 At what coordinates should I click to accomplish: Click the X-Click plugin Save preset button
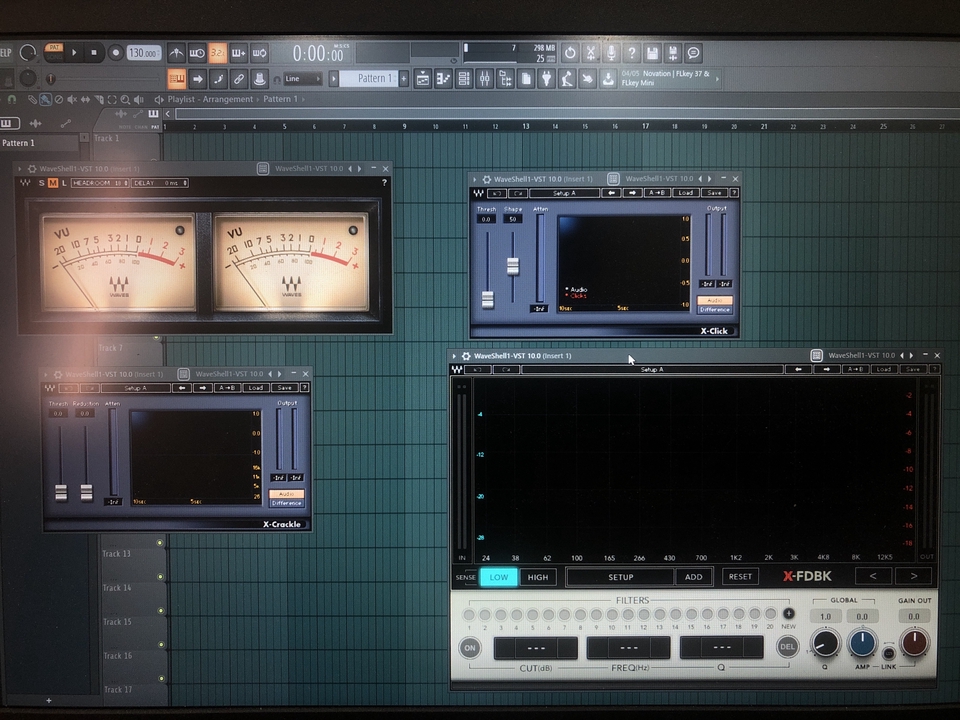pyautogui.click(x=712, y=193)
